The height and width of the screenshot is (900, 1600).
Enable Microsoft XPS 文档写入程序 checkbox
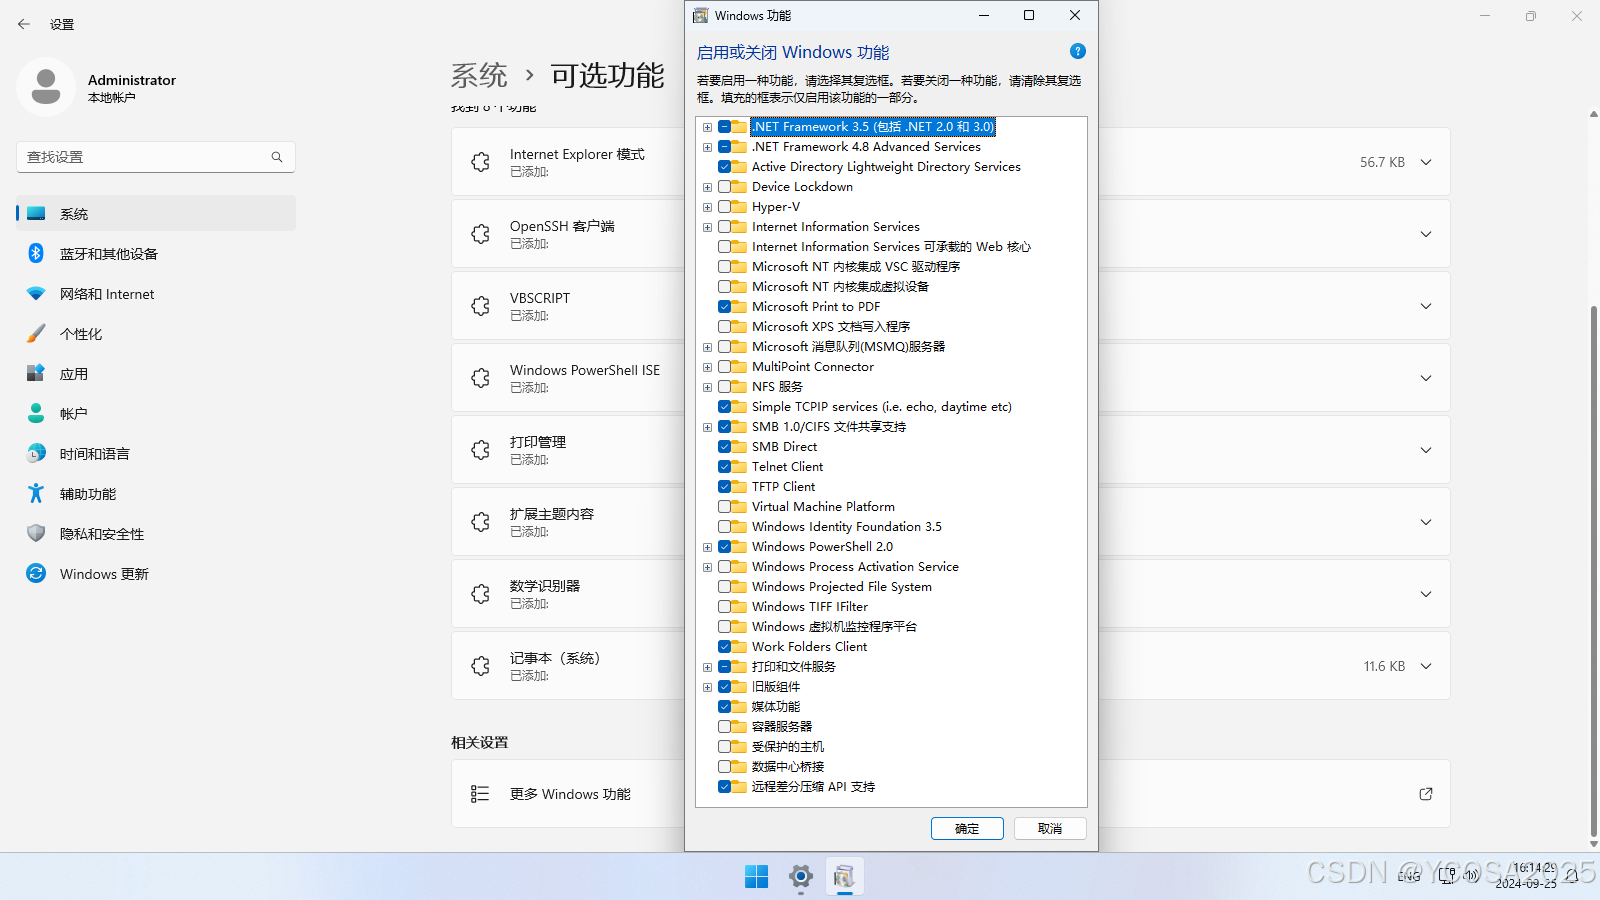(x=724, y=327)
